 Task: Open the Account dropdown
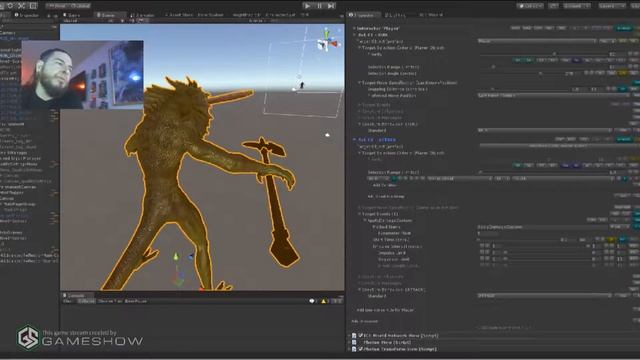coord(576,6)
